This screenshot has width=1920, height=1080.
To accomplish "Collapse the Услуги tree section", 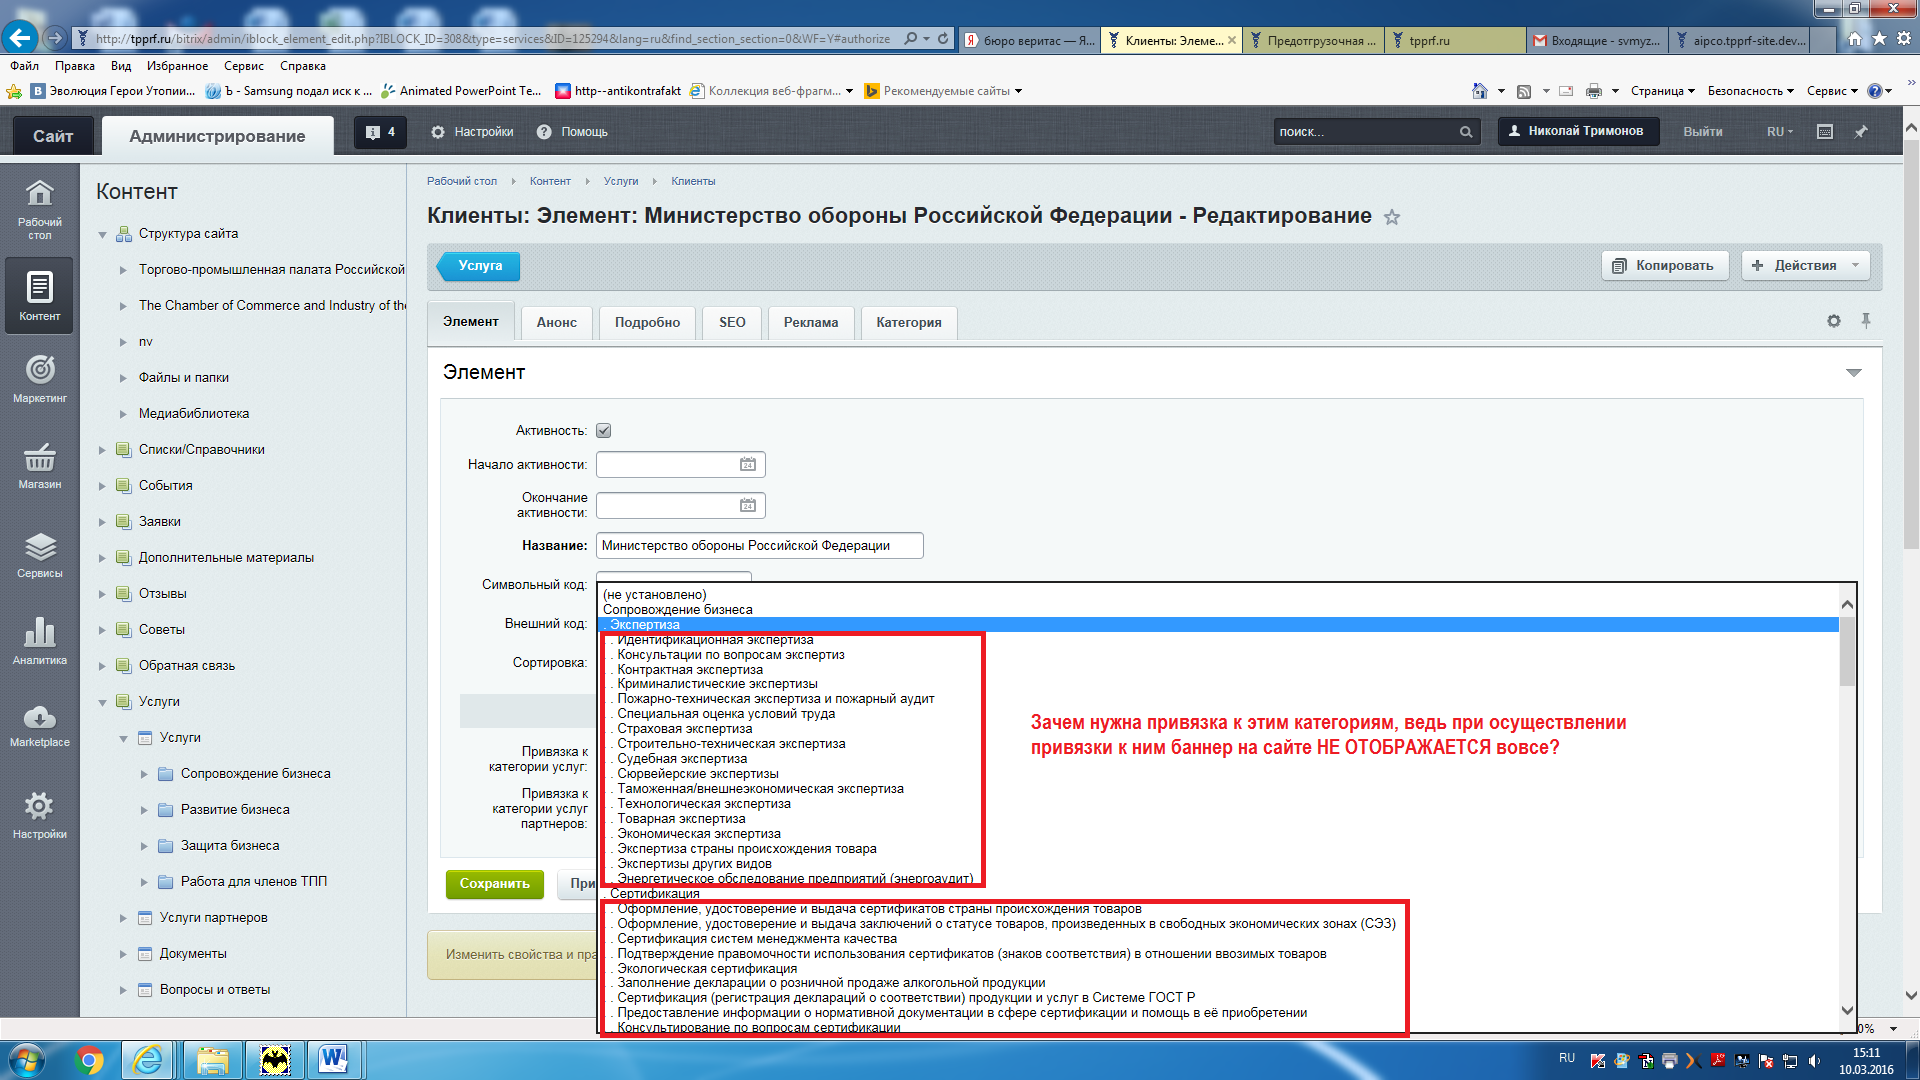I will (102, 702).
